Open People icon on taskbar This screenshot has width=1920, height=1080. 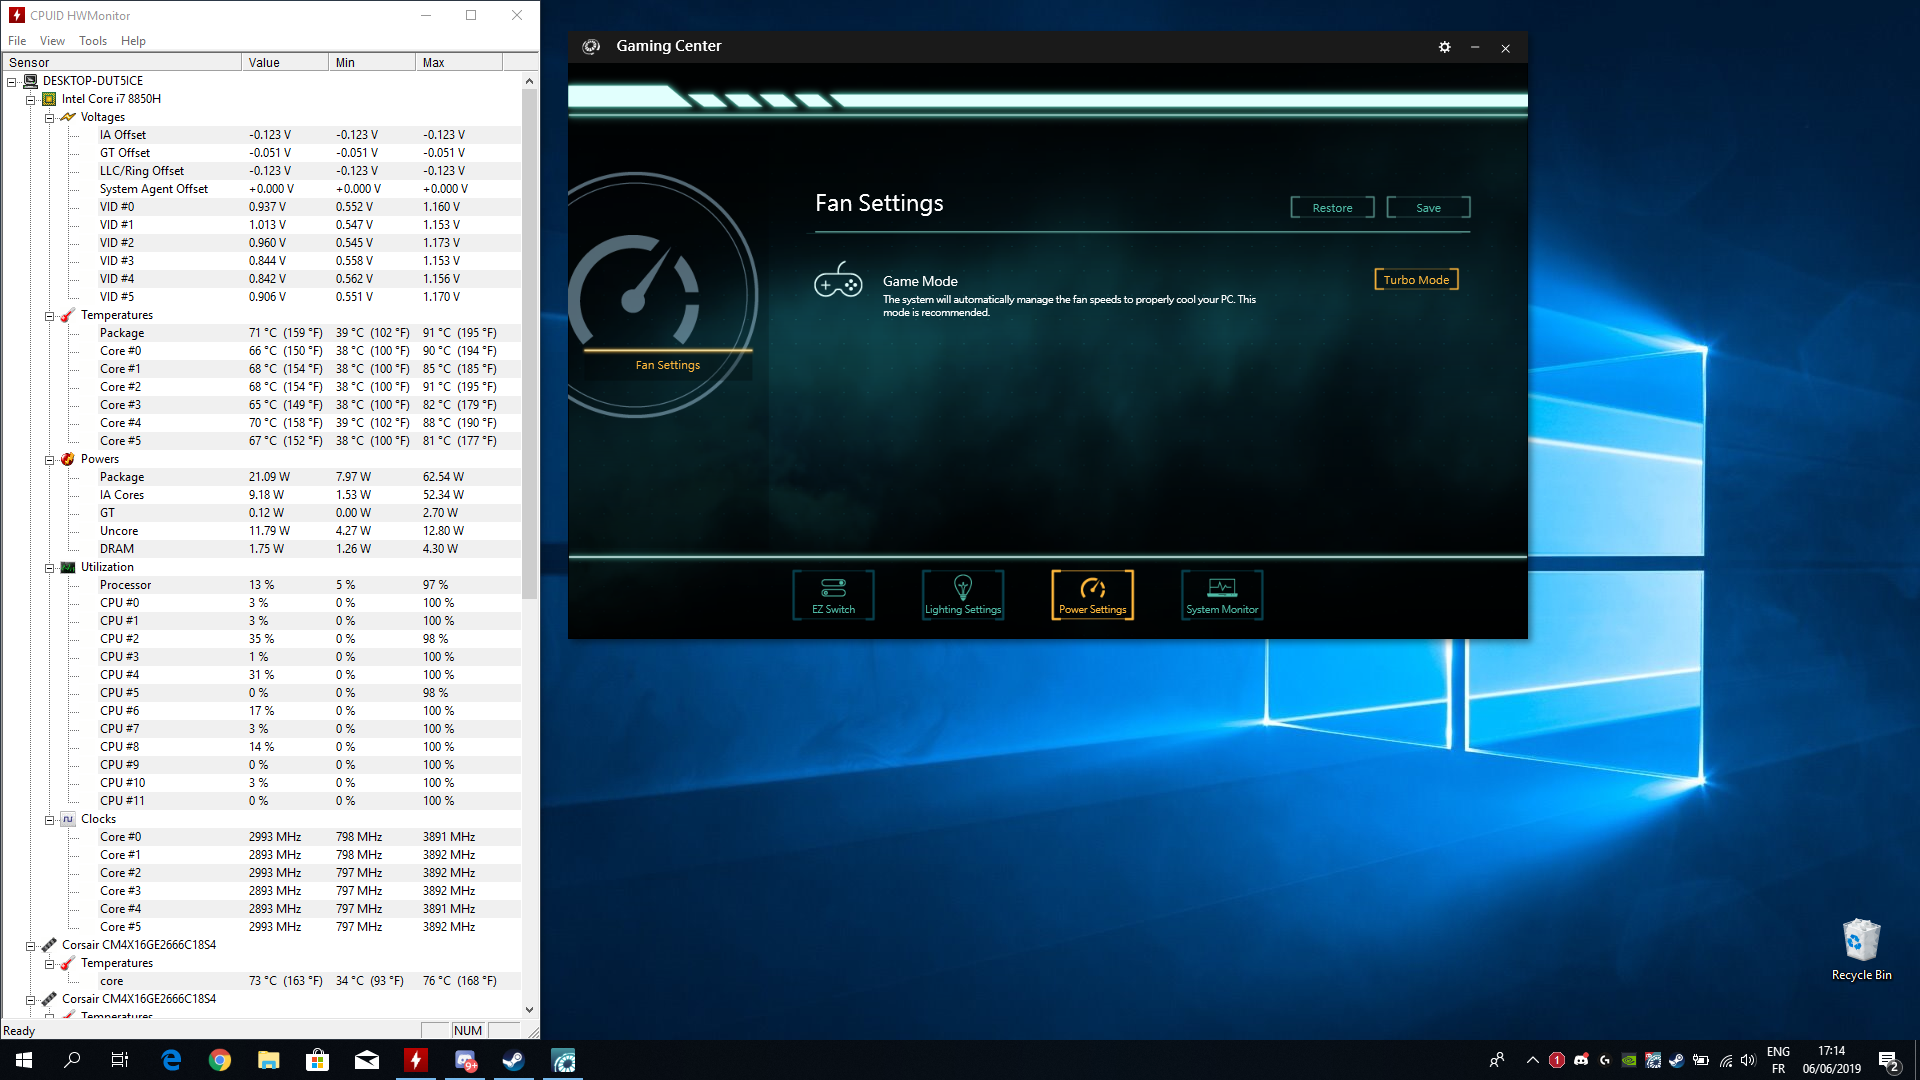coord(1497,1060)
